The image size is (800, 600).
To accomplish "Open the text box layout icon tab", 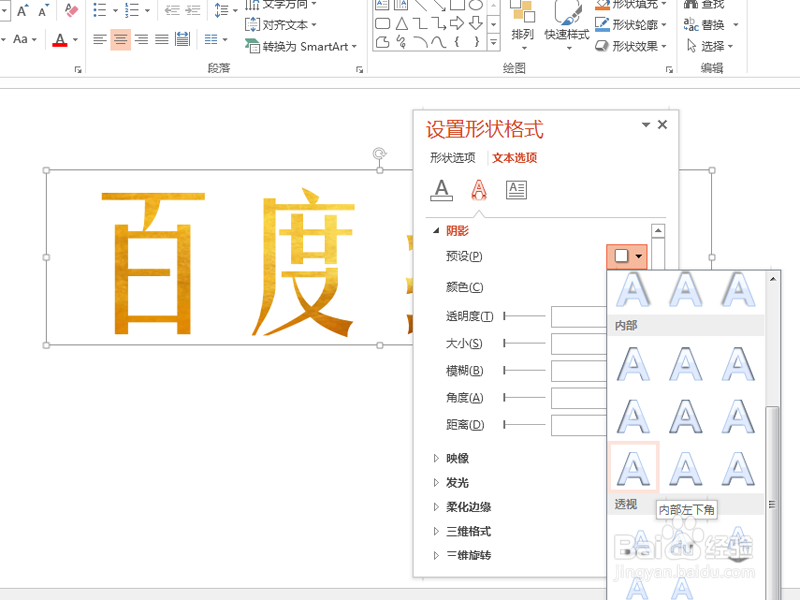I will [x=516, y=190].
